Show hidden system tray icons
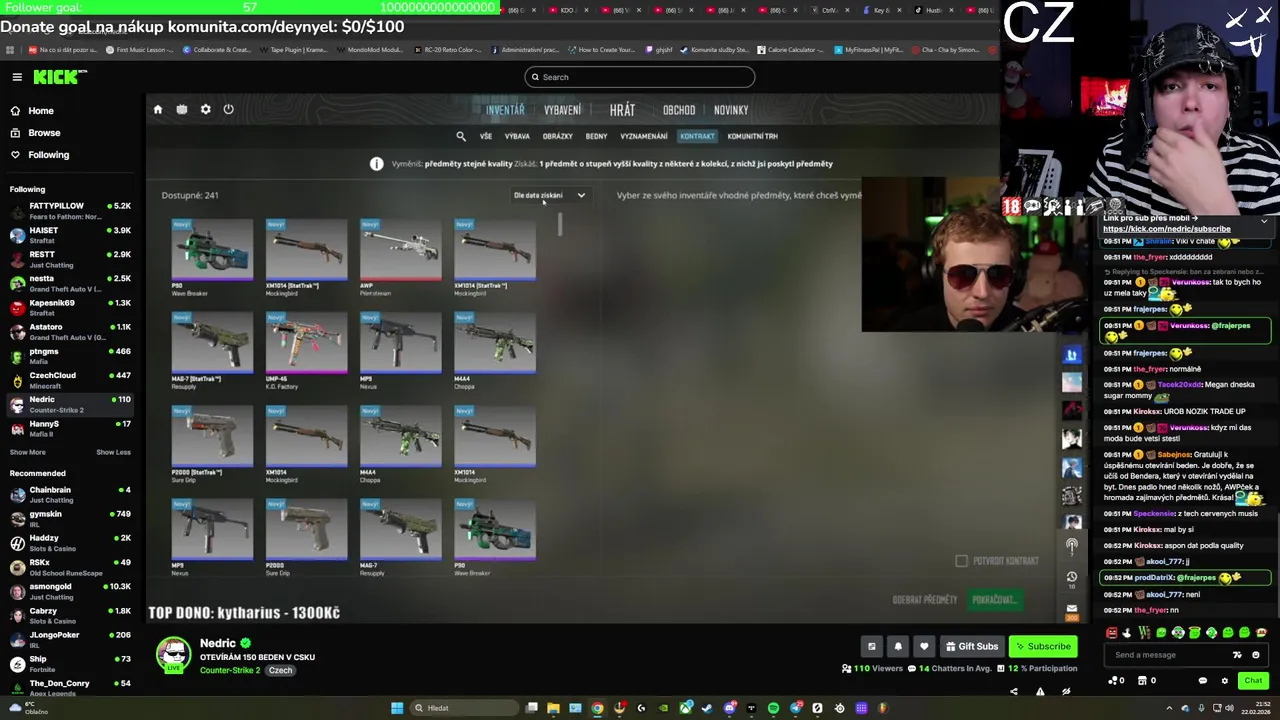The image size is (1280, 720). (1171, 708)
